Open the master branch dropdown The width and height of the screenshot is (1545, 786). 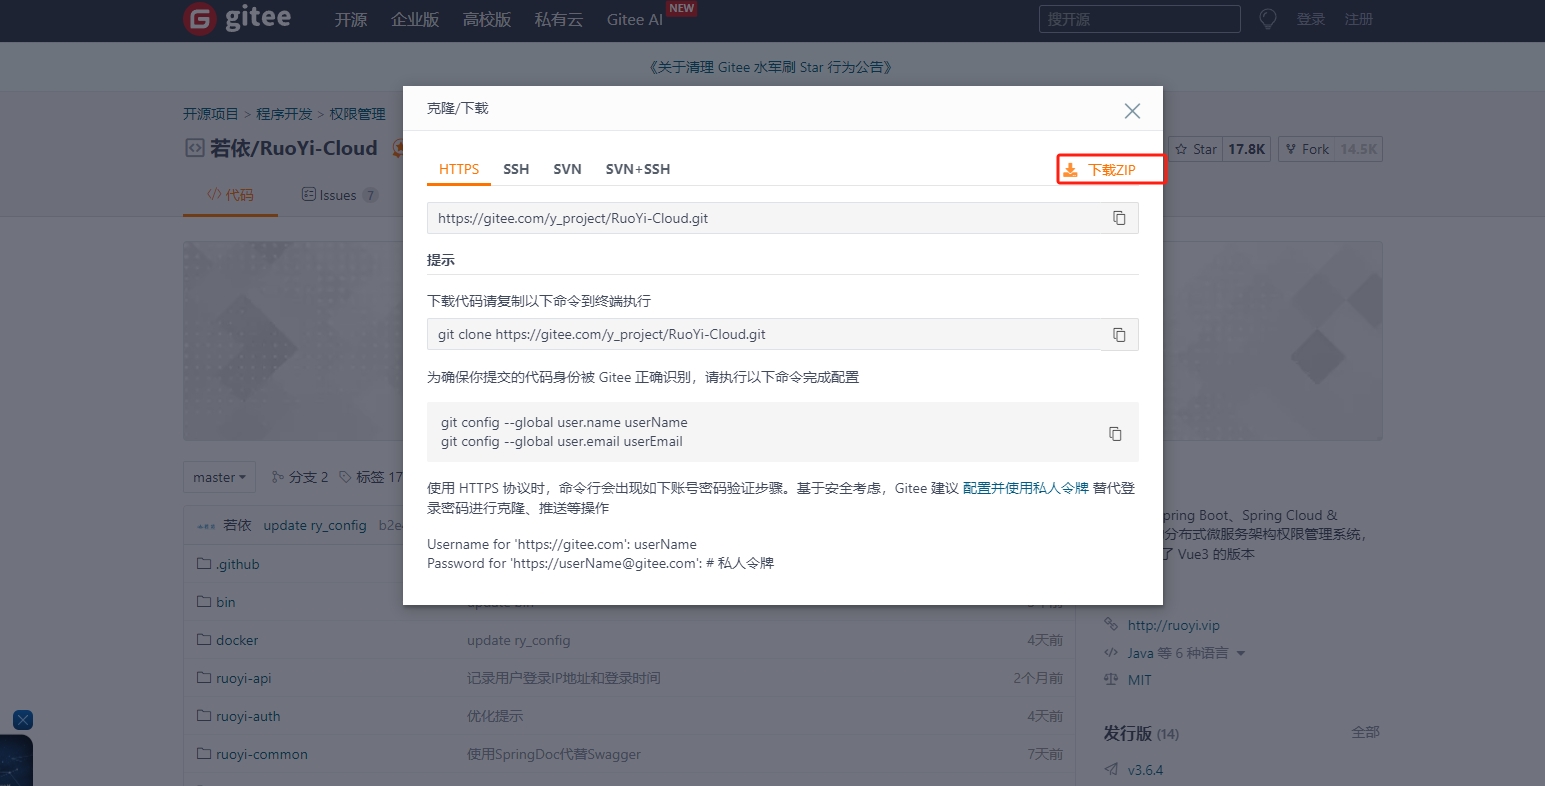(219, 477)
